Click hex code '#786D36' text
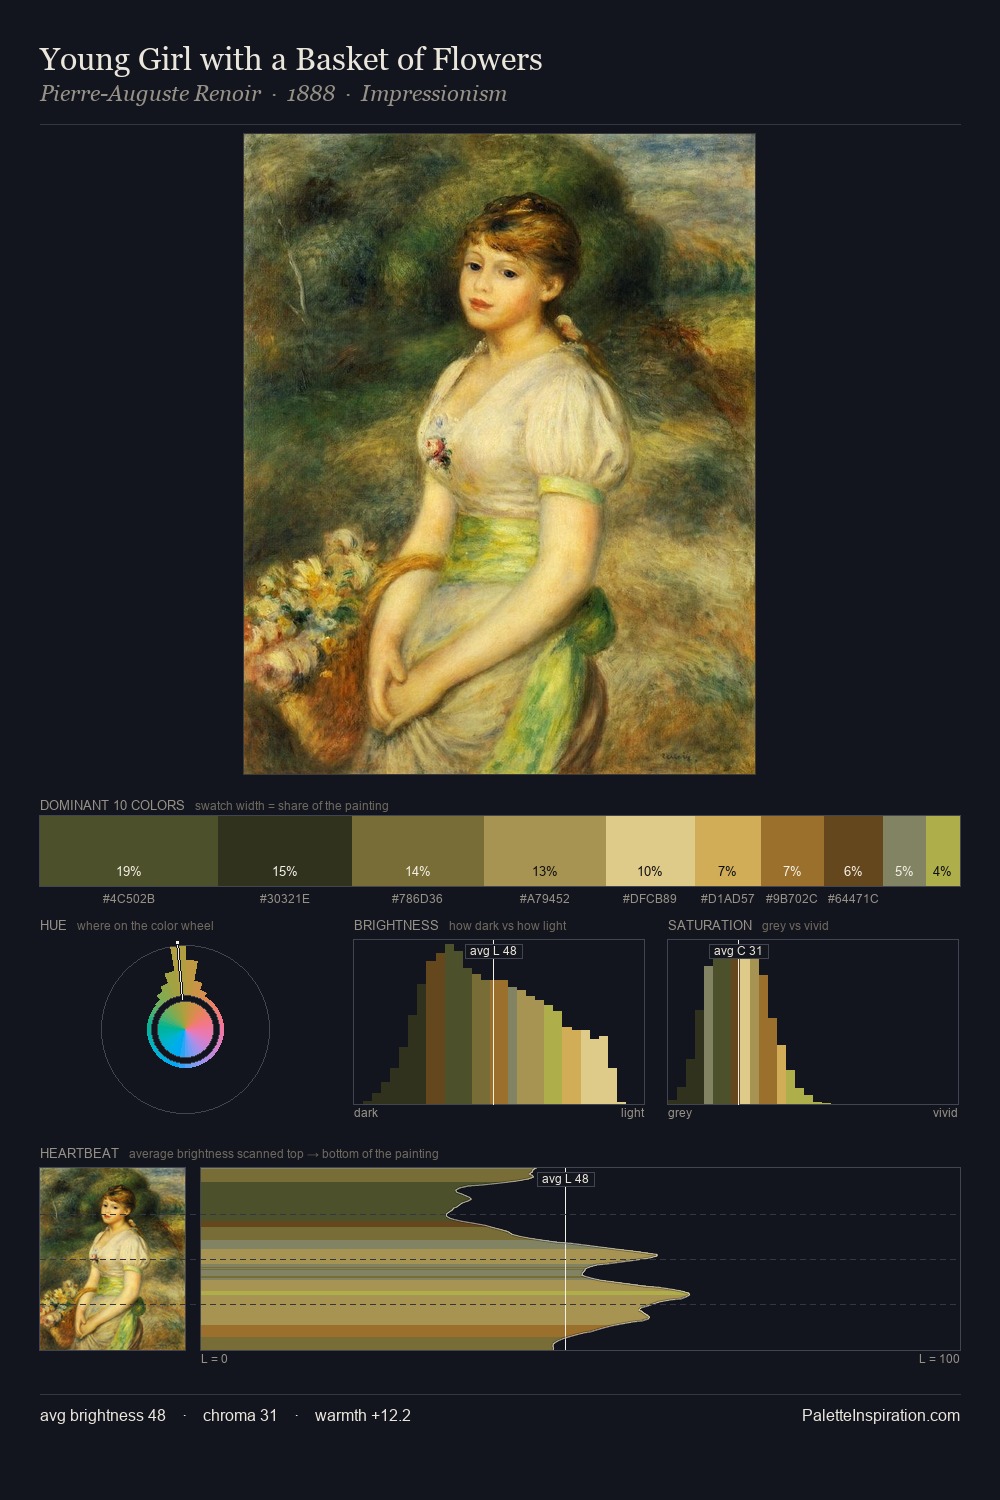This screenshot has height=1500, width=1000. pyautogui.click(x=418, y=899)
